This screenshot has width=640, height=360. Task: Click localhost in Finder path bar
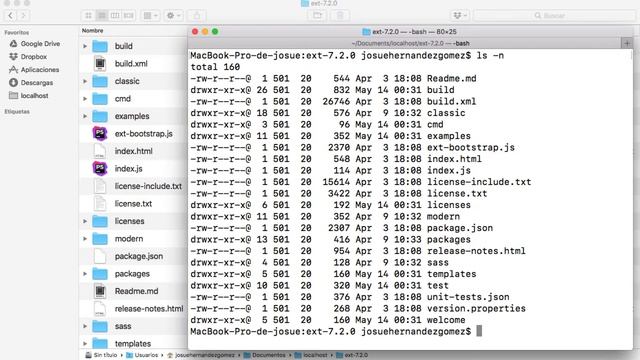tap(311, 355)
